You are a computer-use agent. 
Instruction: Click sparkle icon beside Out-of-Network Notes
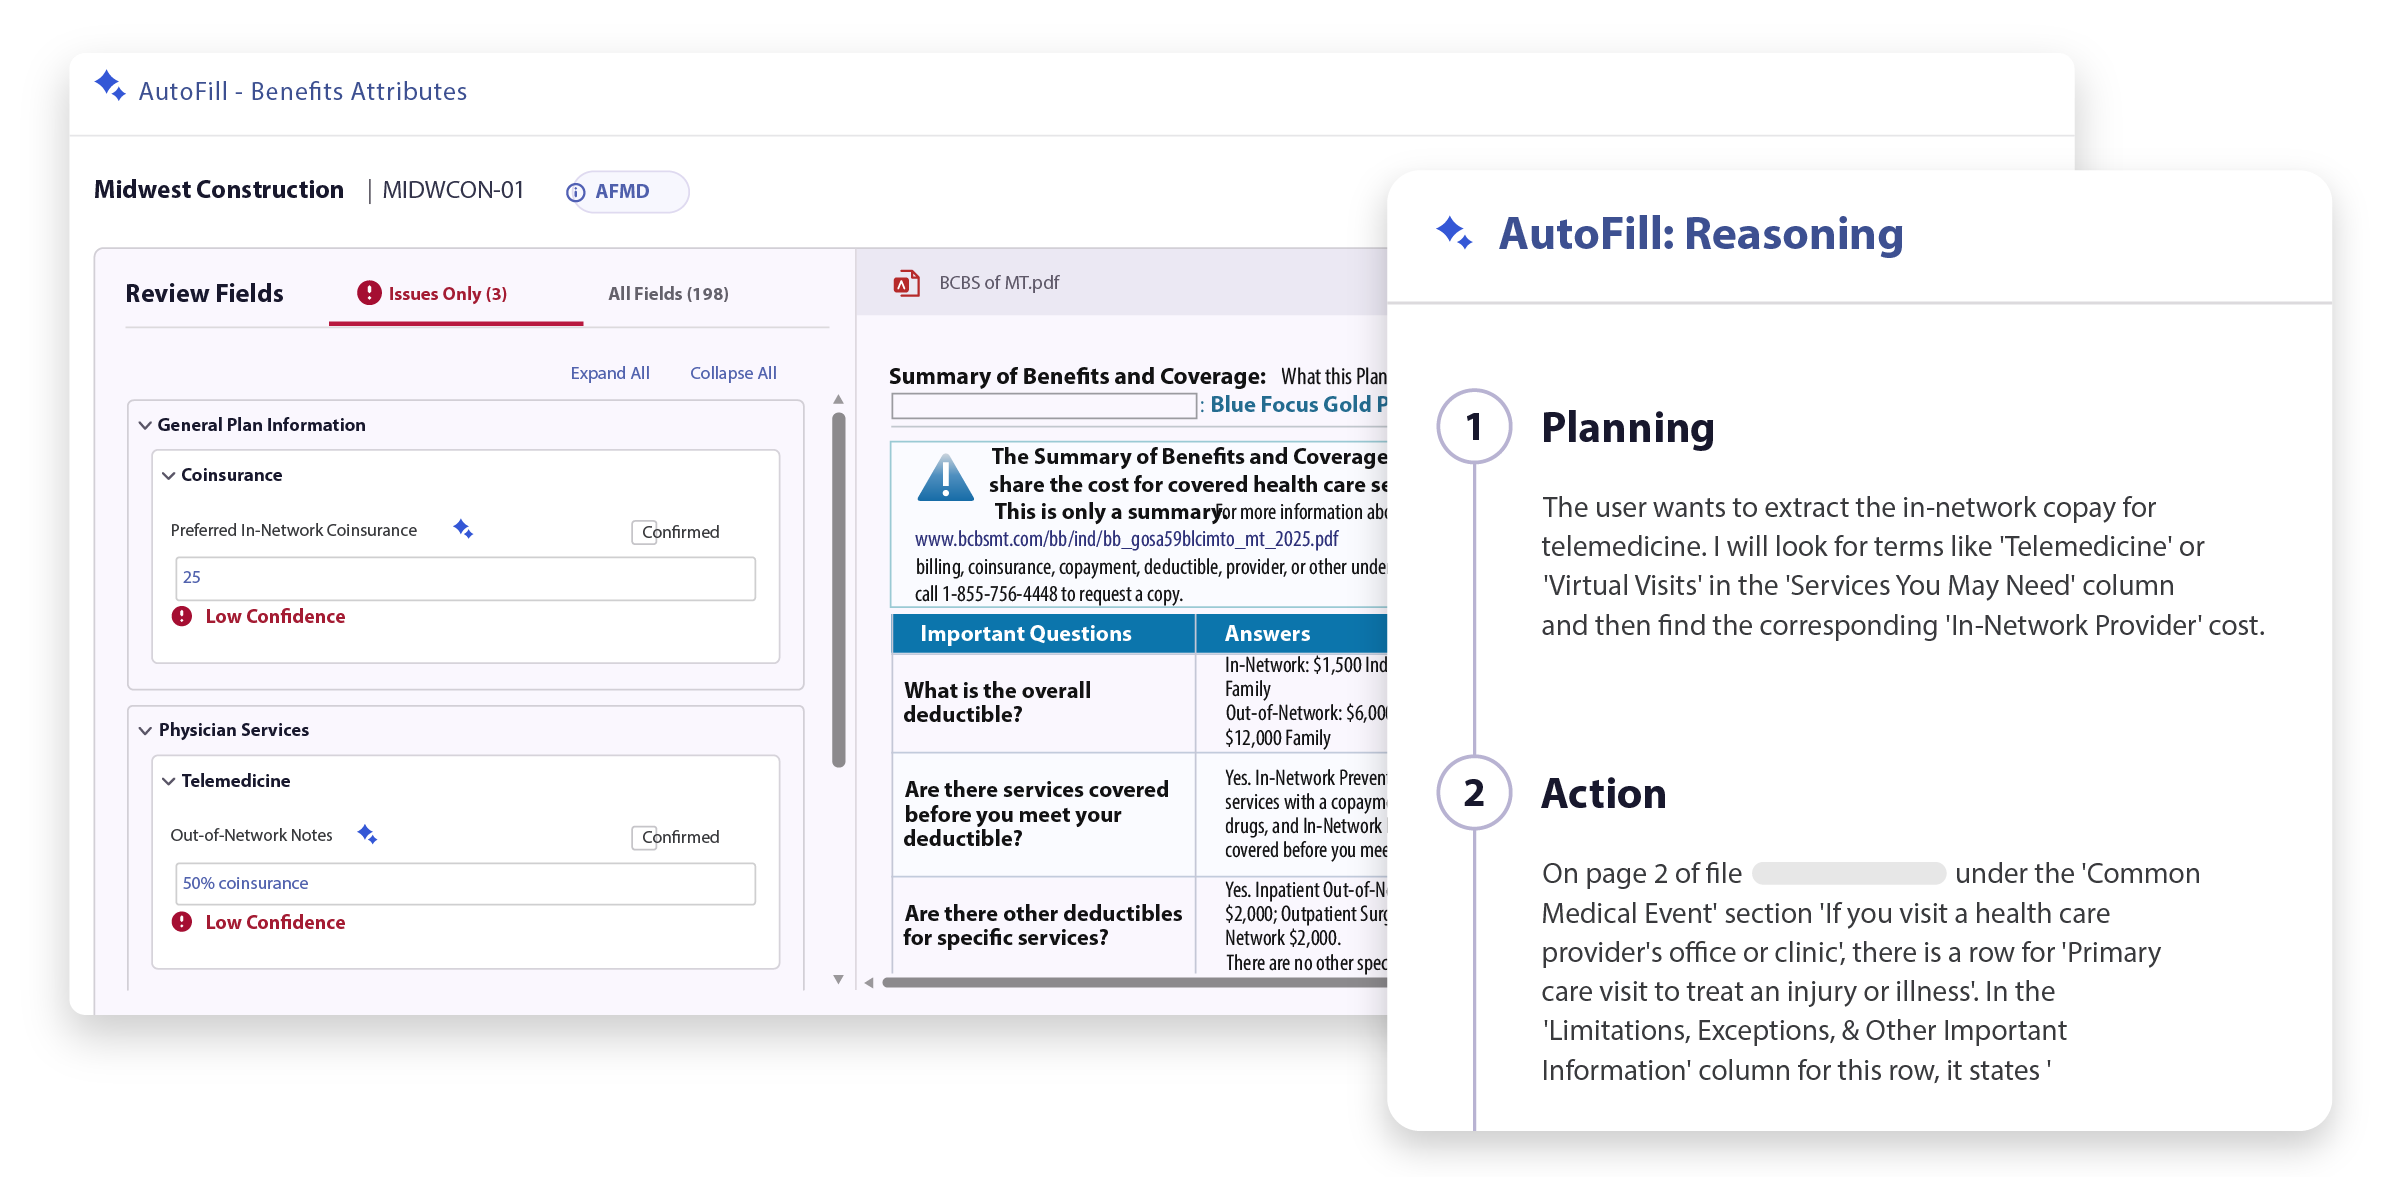click(367, 834)
